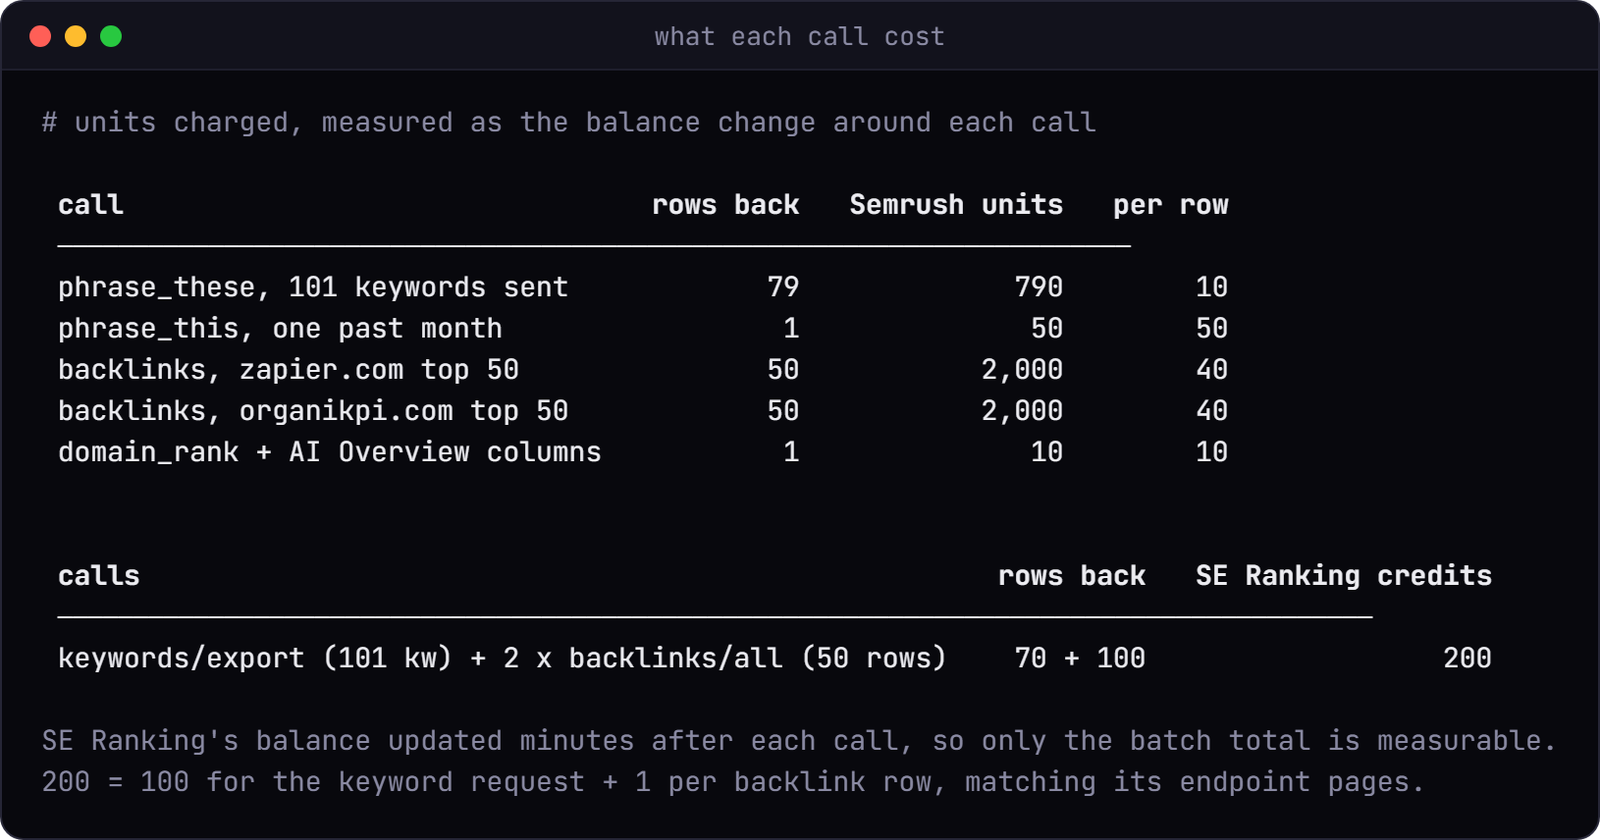Viewport: 1600px width, 840px height.
Task: Select row 'domain_rank + AI Overview columns'
Action: click(x=643, y=452)
